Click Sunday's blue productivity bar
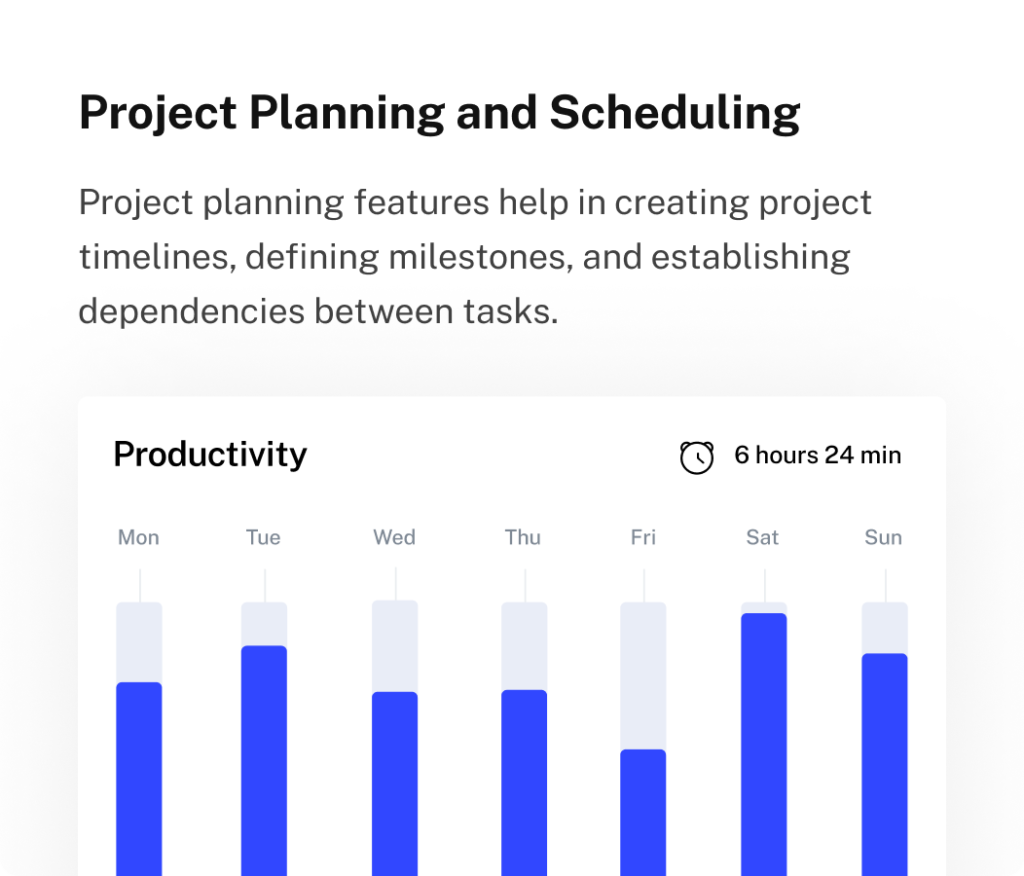This screenshot has height=876, width=1024. coord(884,764)
